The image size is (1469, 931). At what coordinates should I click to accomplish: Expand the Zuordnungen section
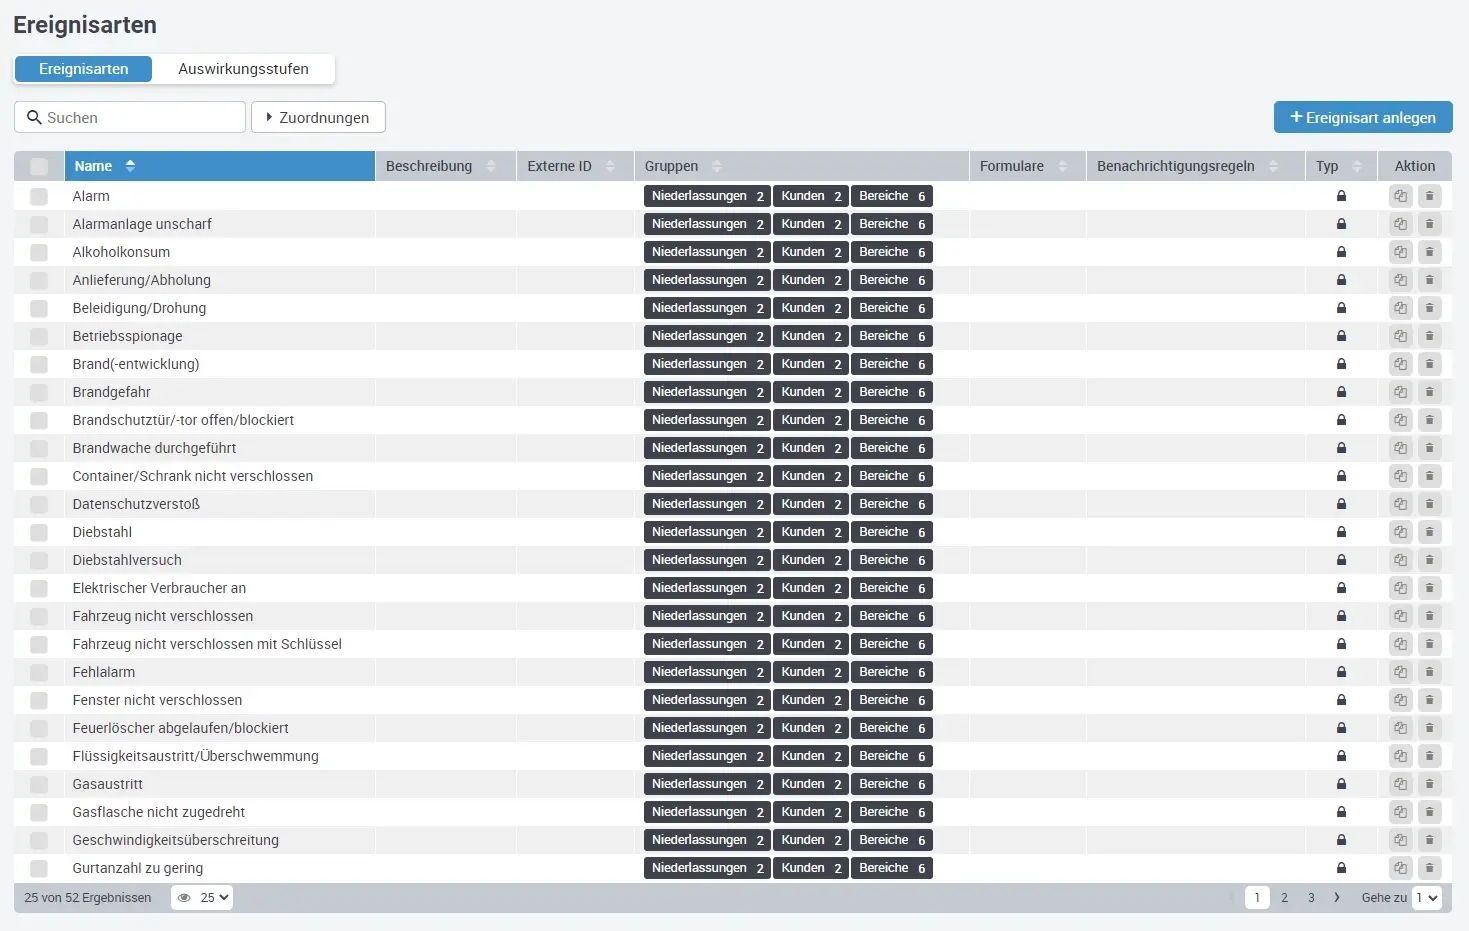click(x=318, y=117)
